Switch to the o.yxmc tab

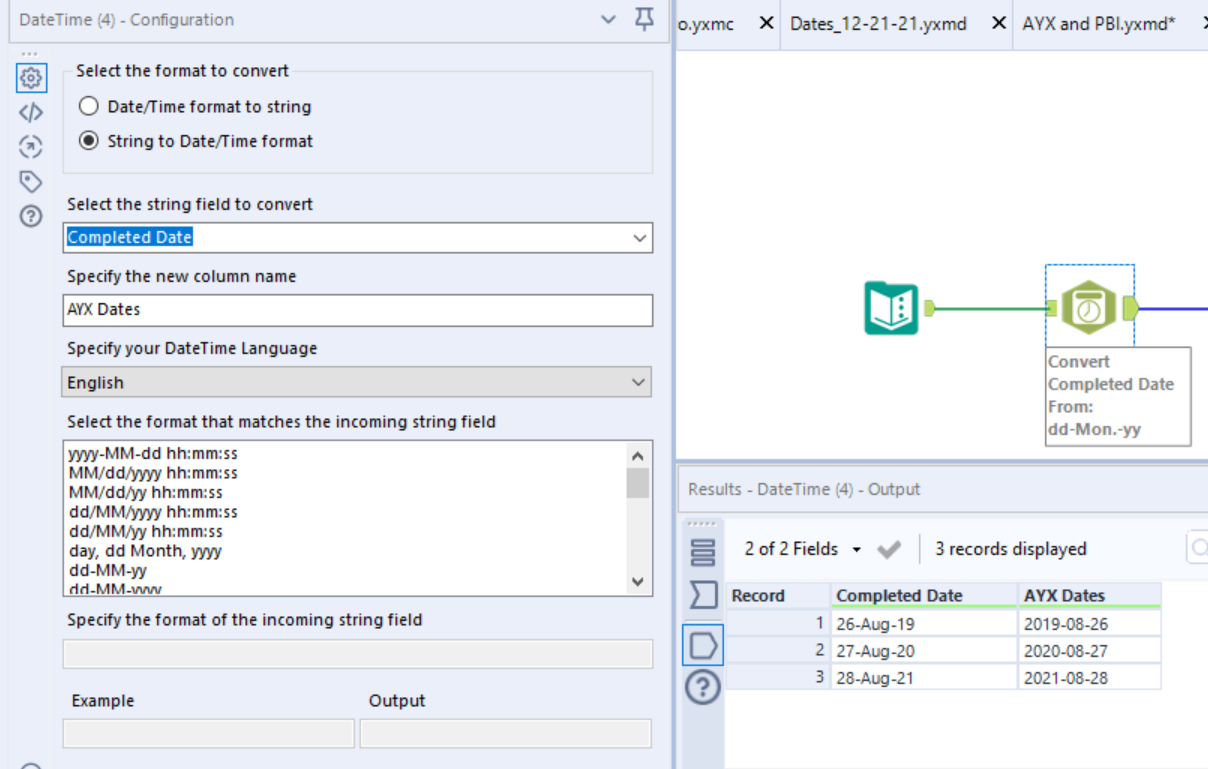(x=706, y=24)
